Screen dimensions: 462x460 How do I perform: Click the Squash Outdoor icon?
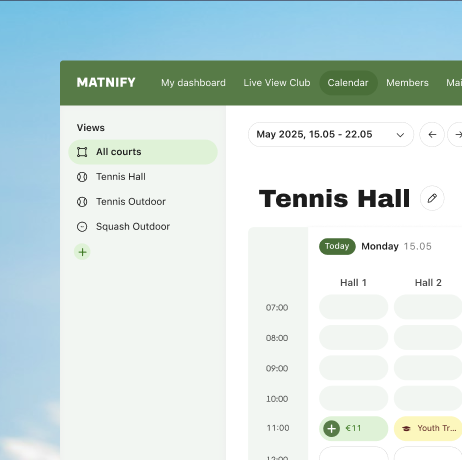(x=82, y=227)
